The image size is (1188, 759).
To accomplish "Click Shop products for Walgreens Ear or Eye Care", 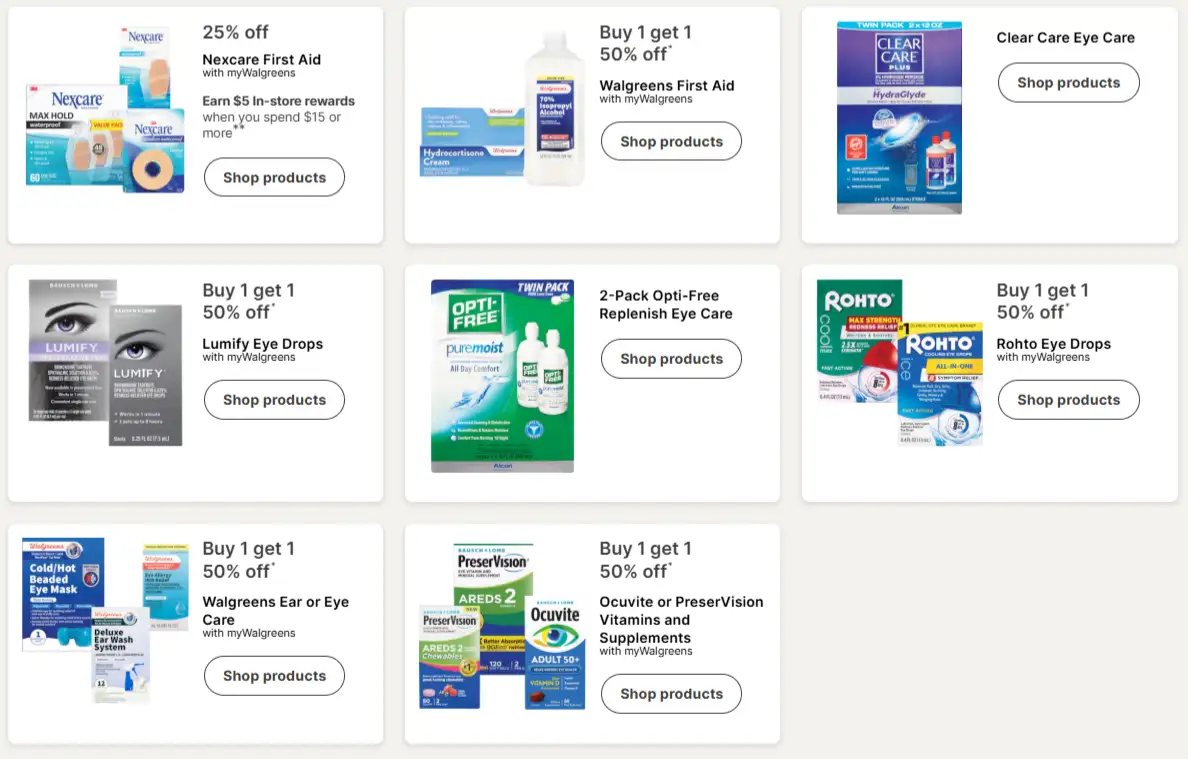I will (274, 675).
